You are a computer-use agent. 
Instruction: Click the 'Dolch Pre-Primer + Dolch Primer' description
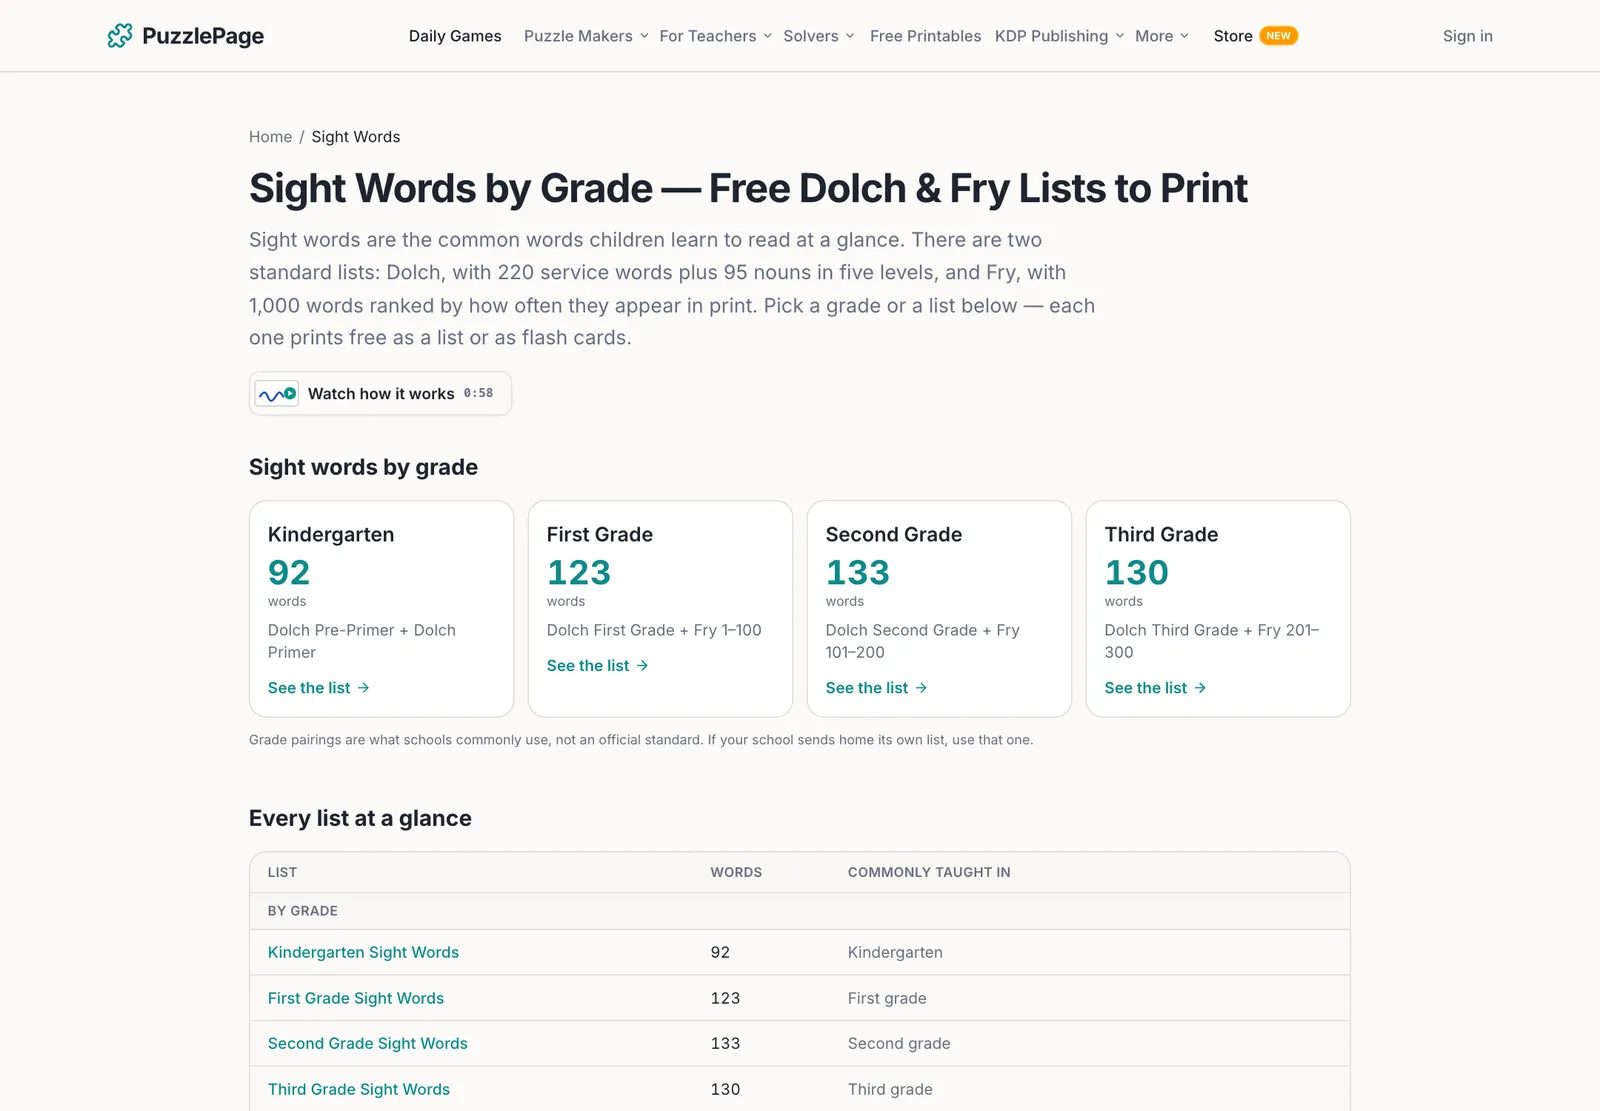click(362, 641)
